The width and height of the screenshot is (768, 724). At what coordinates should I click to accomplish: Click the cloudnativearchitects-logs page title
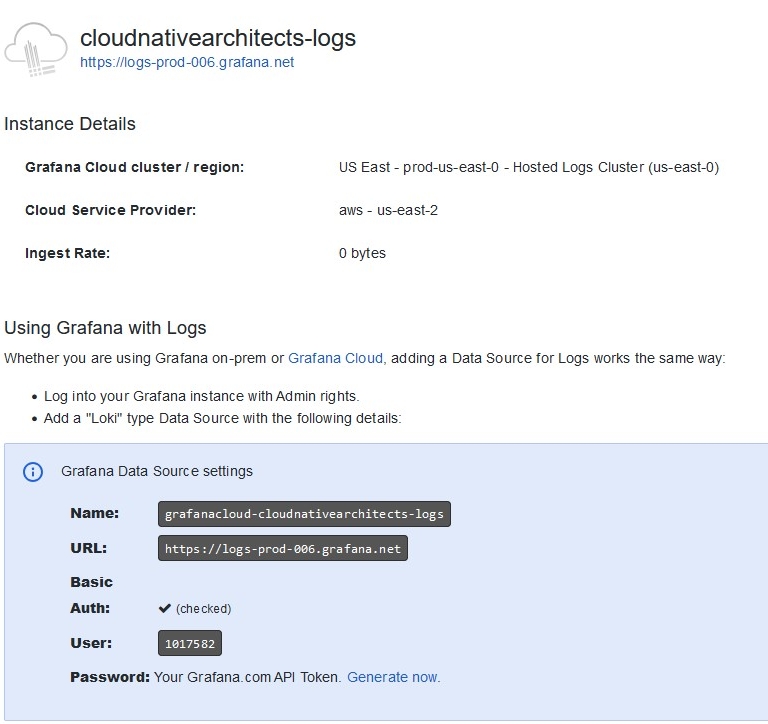[x=218, y=38]
